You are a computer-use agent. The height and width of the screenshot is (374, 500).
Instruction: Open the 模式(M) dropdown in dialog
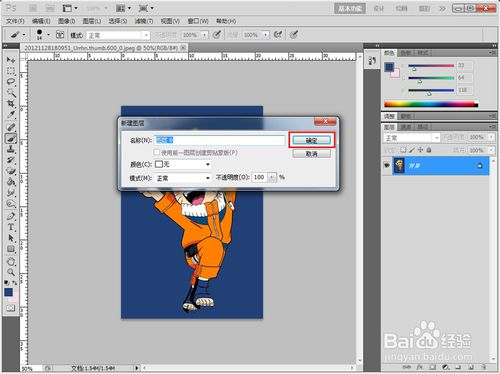pos(183,178)
